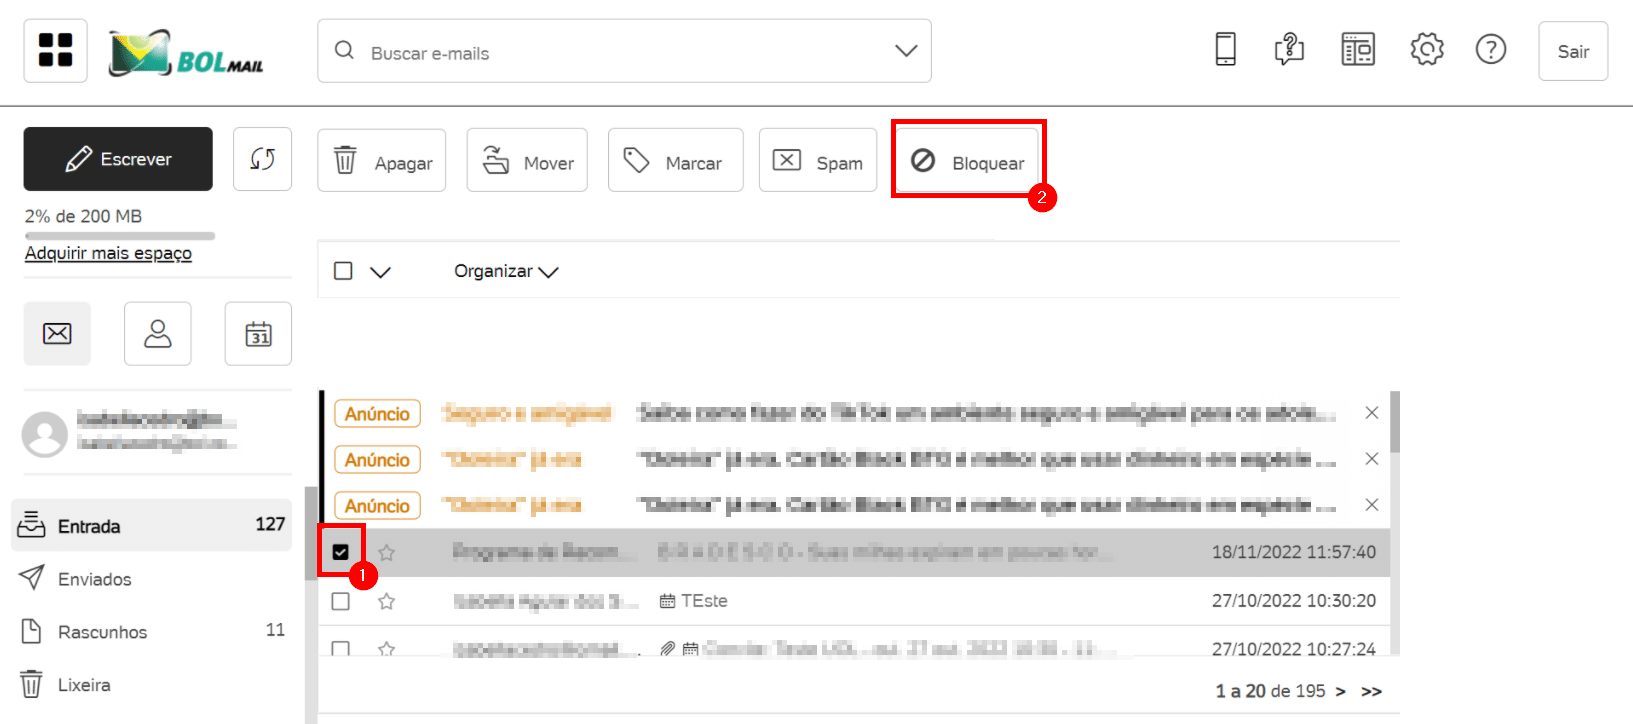Click into the Buscar e-mails search field
1633x724 pixels.
(x=625, y=51)
